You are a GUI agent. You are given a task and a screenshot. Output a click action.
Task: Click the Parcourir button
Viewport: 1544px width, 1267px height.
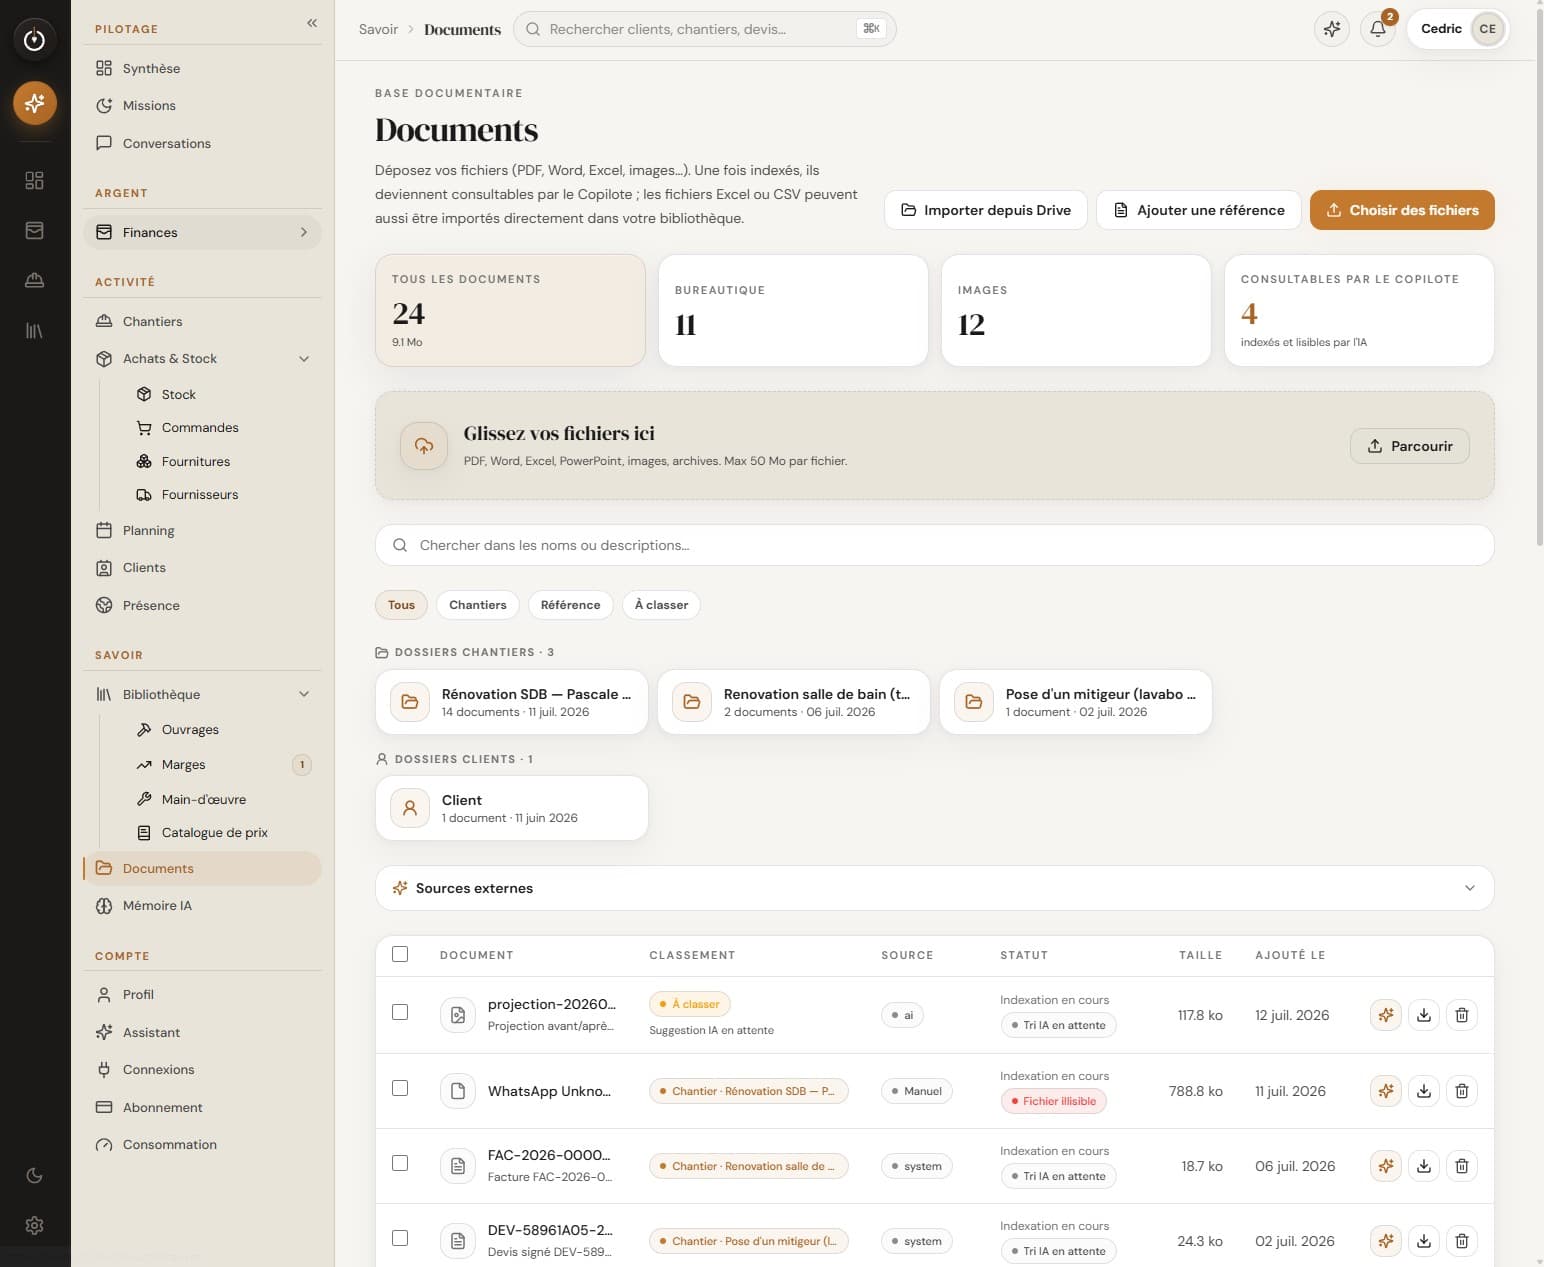pos(1410,446)
